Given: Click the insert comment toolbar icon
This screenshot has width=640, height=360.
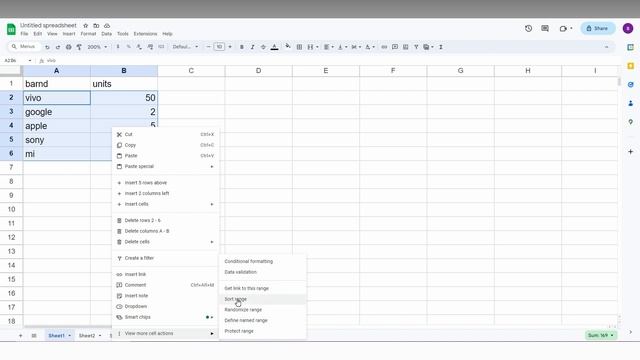Looking at the screenshot, I should point(395,47).
